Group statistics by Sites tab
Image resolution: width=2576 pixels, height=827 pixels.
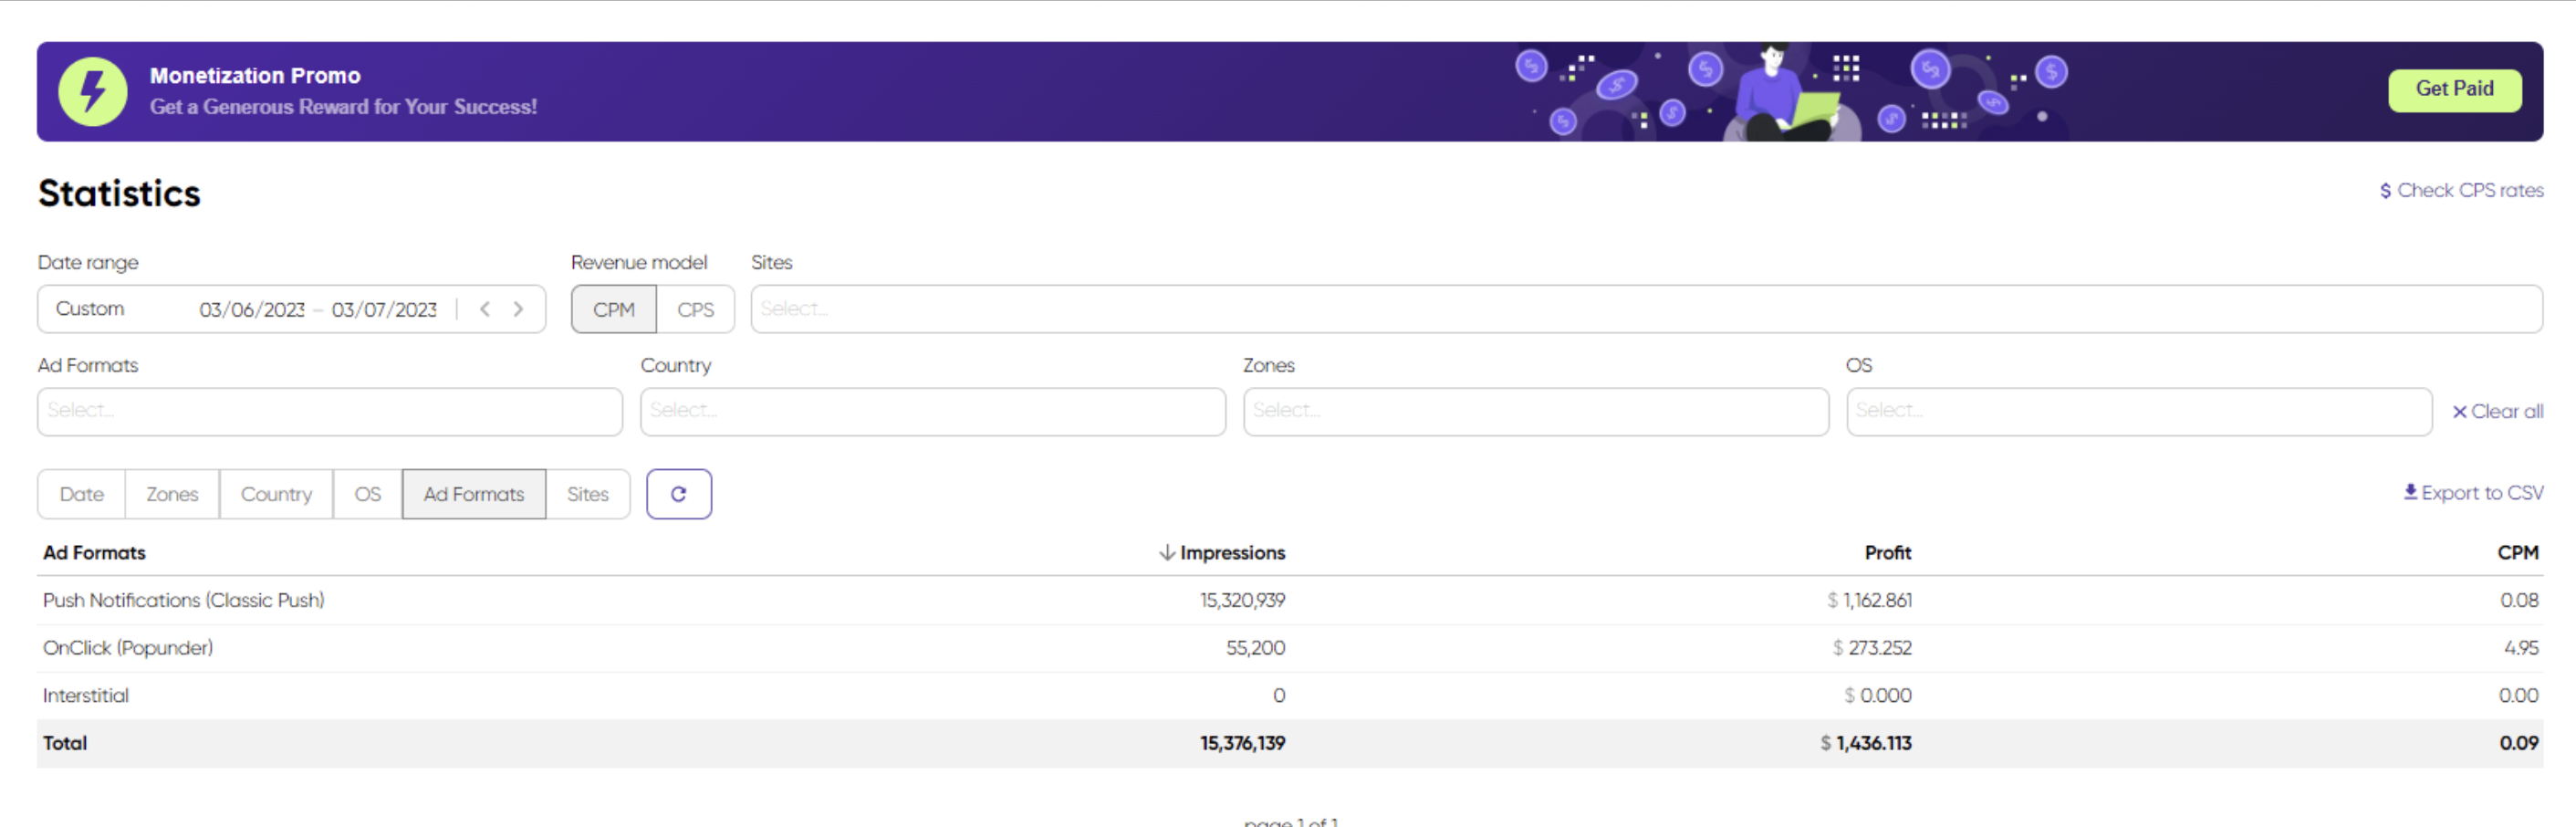[587, 494]
